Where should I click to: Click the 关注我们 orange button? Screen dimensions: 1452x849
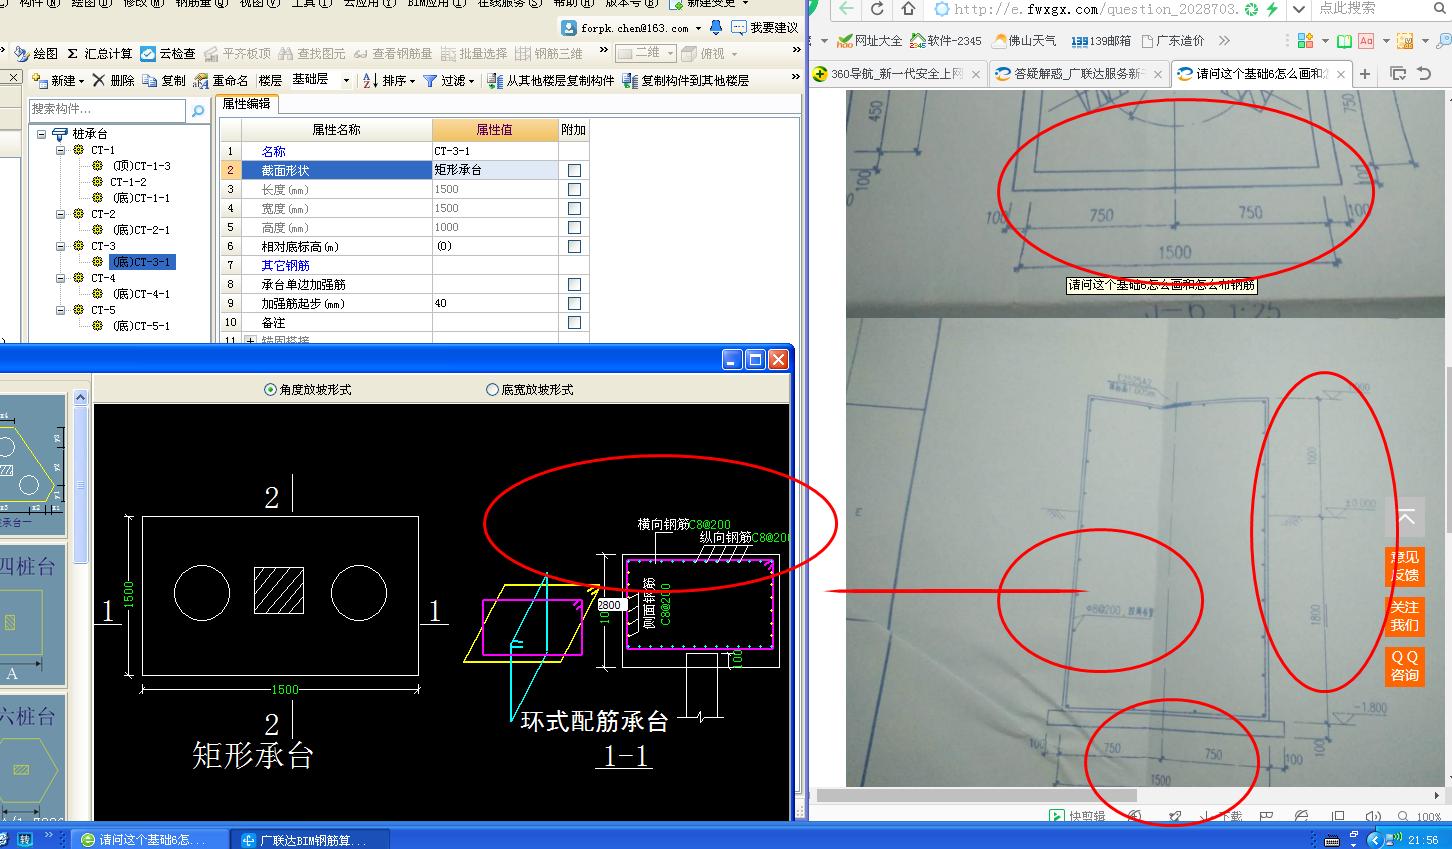point(1404,616)
